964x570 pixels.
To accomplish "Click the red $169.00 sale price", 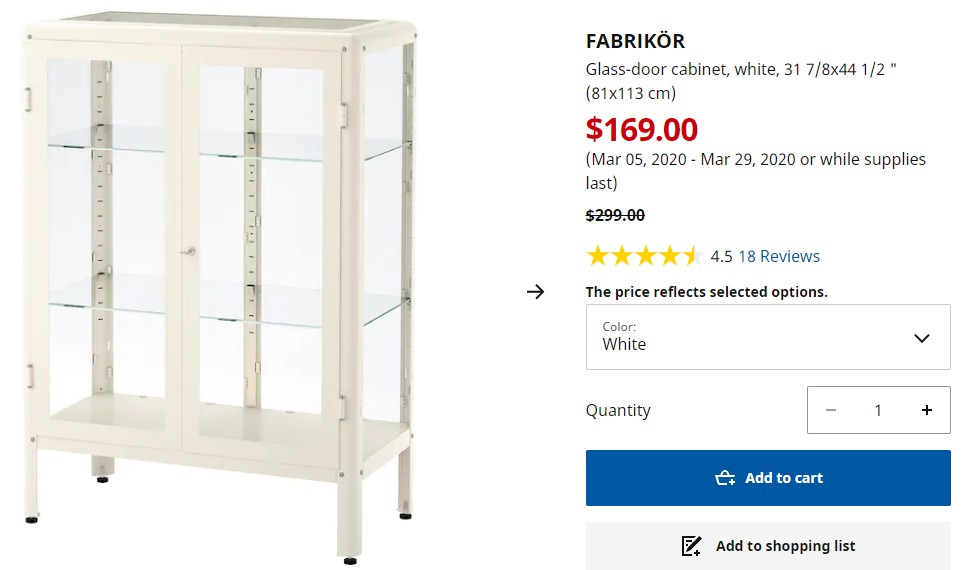I will 641,129.
